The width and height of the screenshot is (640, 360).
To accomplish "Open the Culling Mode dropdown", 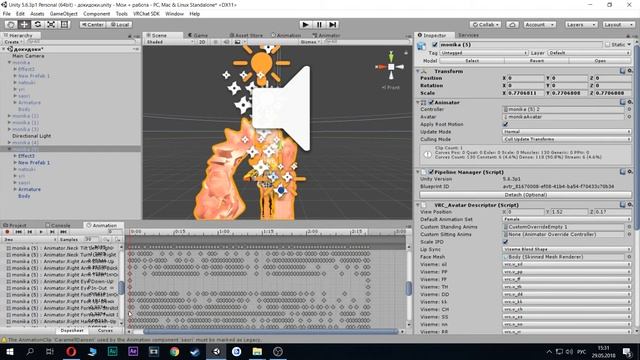I will 567,139.
